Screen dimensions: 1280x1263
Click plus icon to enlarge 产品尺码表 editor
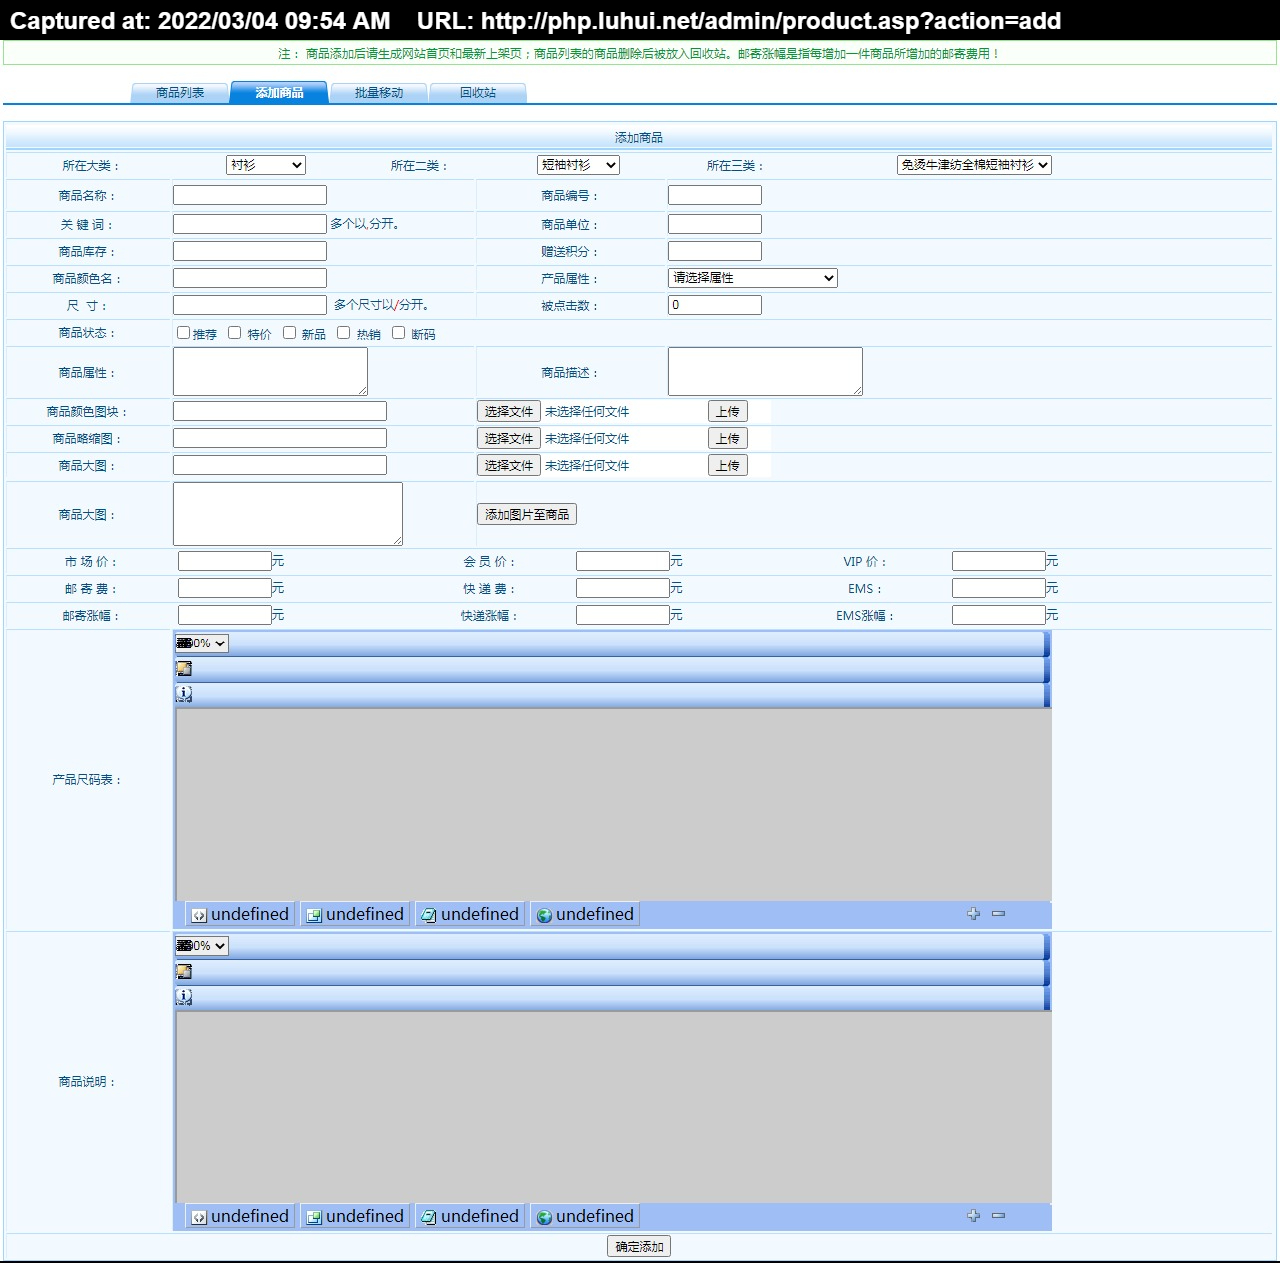[x=973, y=914]
